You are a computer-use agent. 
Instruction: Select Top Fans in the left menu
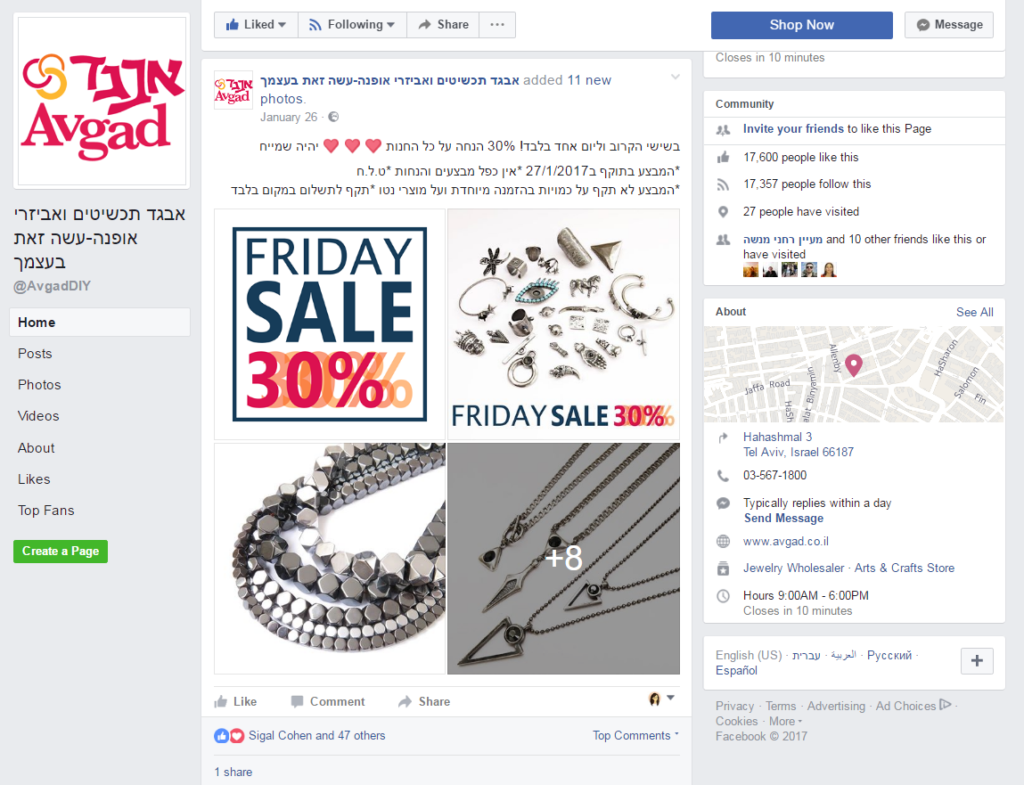[x=46, y=510]
